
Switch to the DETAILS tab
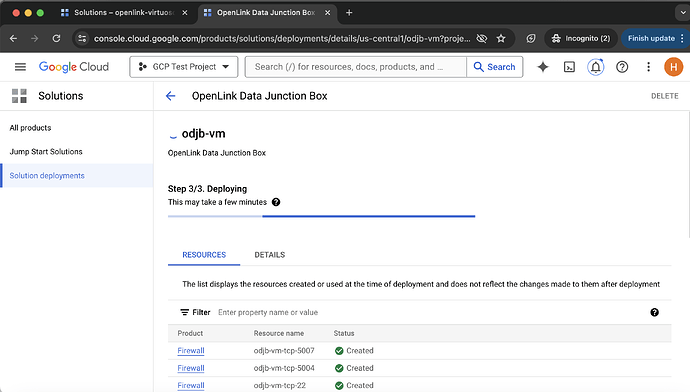pyautogui.click(x=269, y=255)
